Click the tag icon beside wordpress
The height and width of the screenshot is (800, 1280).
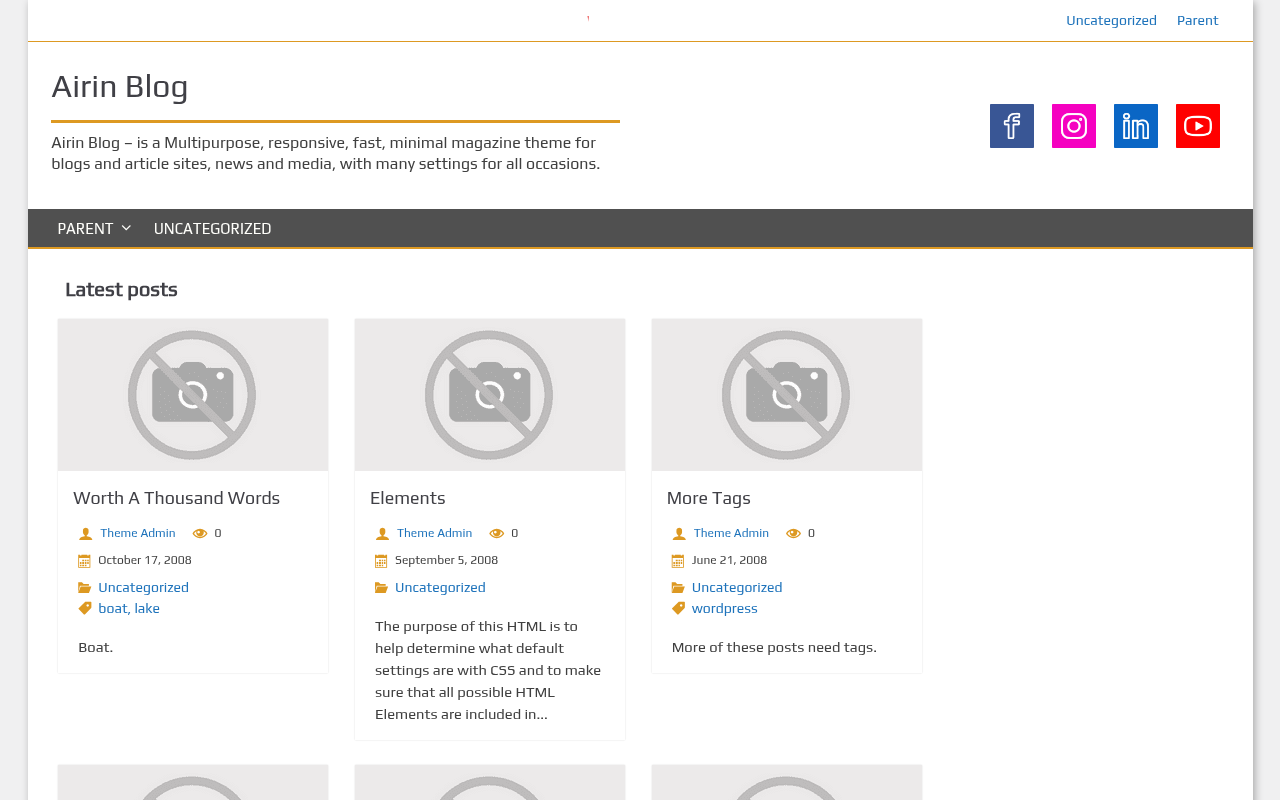[x=678, y=608]
